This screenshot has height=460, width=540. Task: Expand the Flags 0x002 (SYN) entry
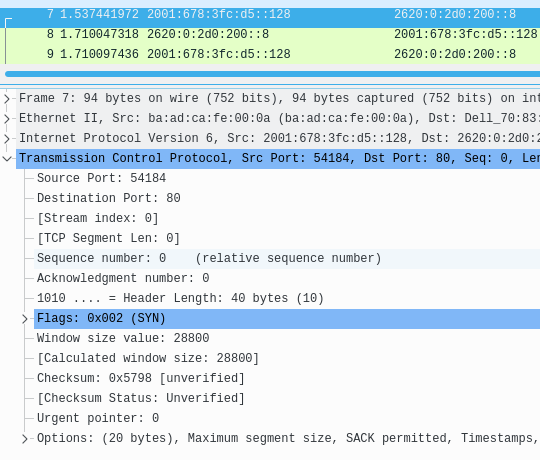(x=24, y=319)
